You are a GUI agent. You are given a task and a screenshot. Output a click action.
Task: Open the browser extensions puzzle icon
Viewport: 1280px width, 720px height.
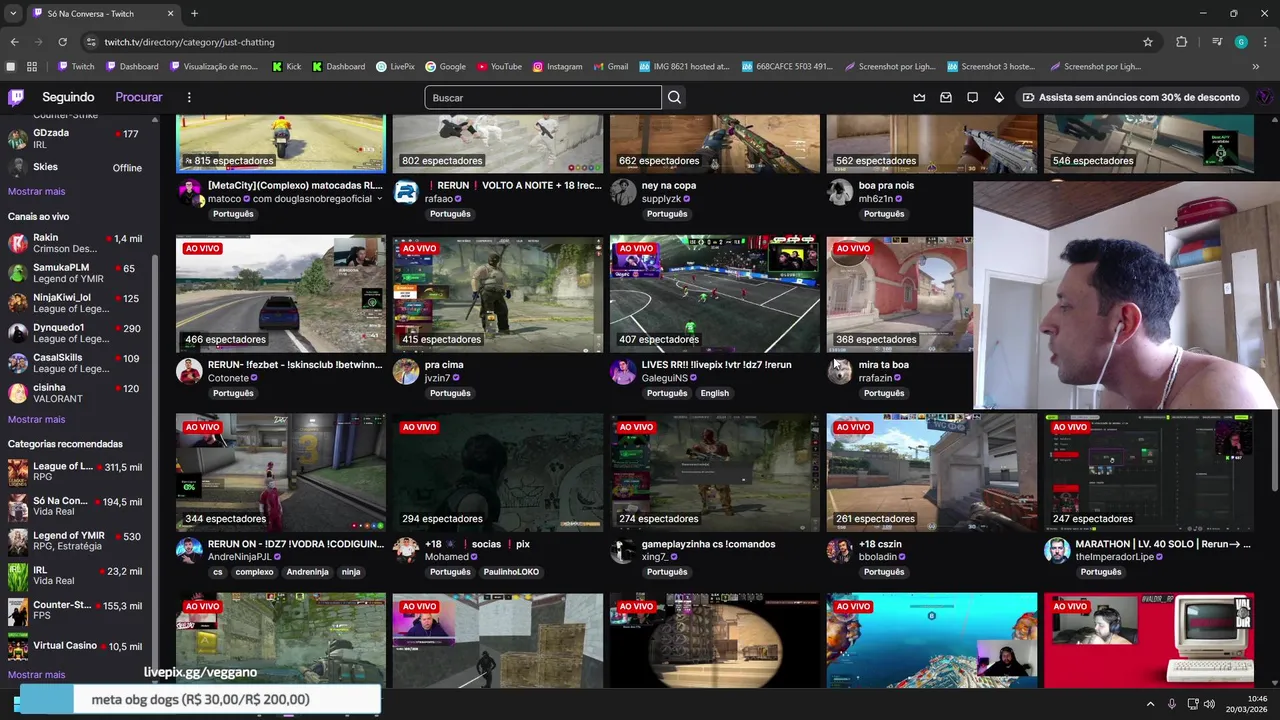click(1182, 42)
